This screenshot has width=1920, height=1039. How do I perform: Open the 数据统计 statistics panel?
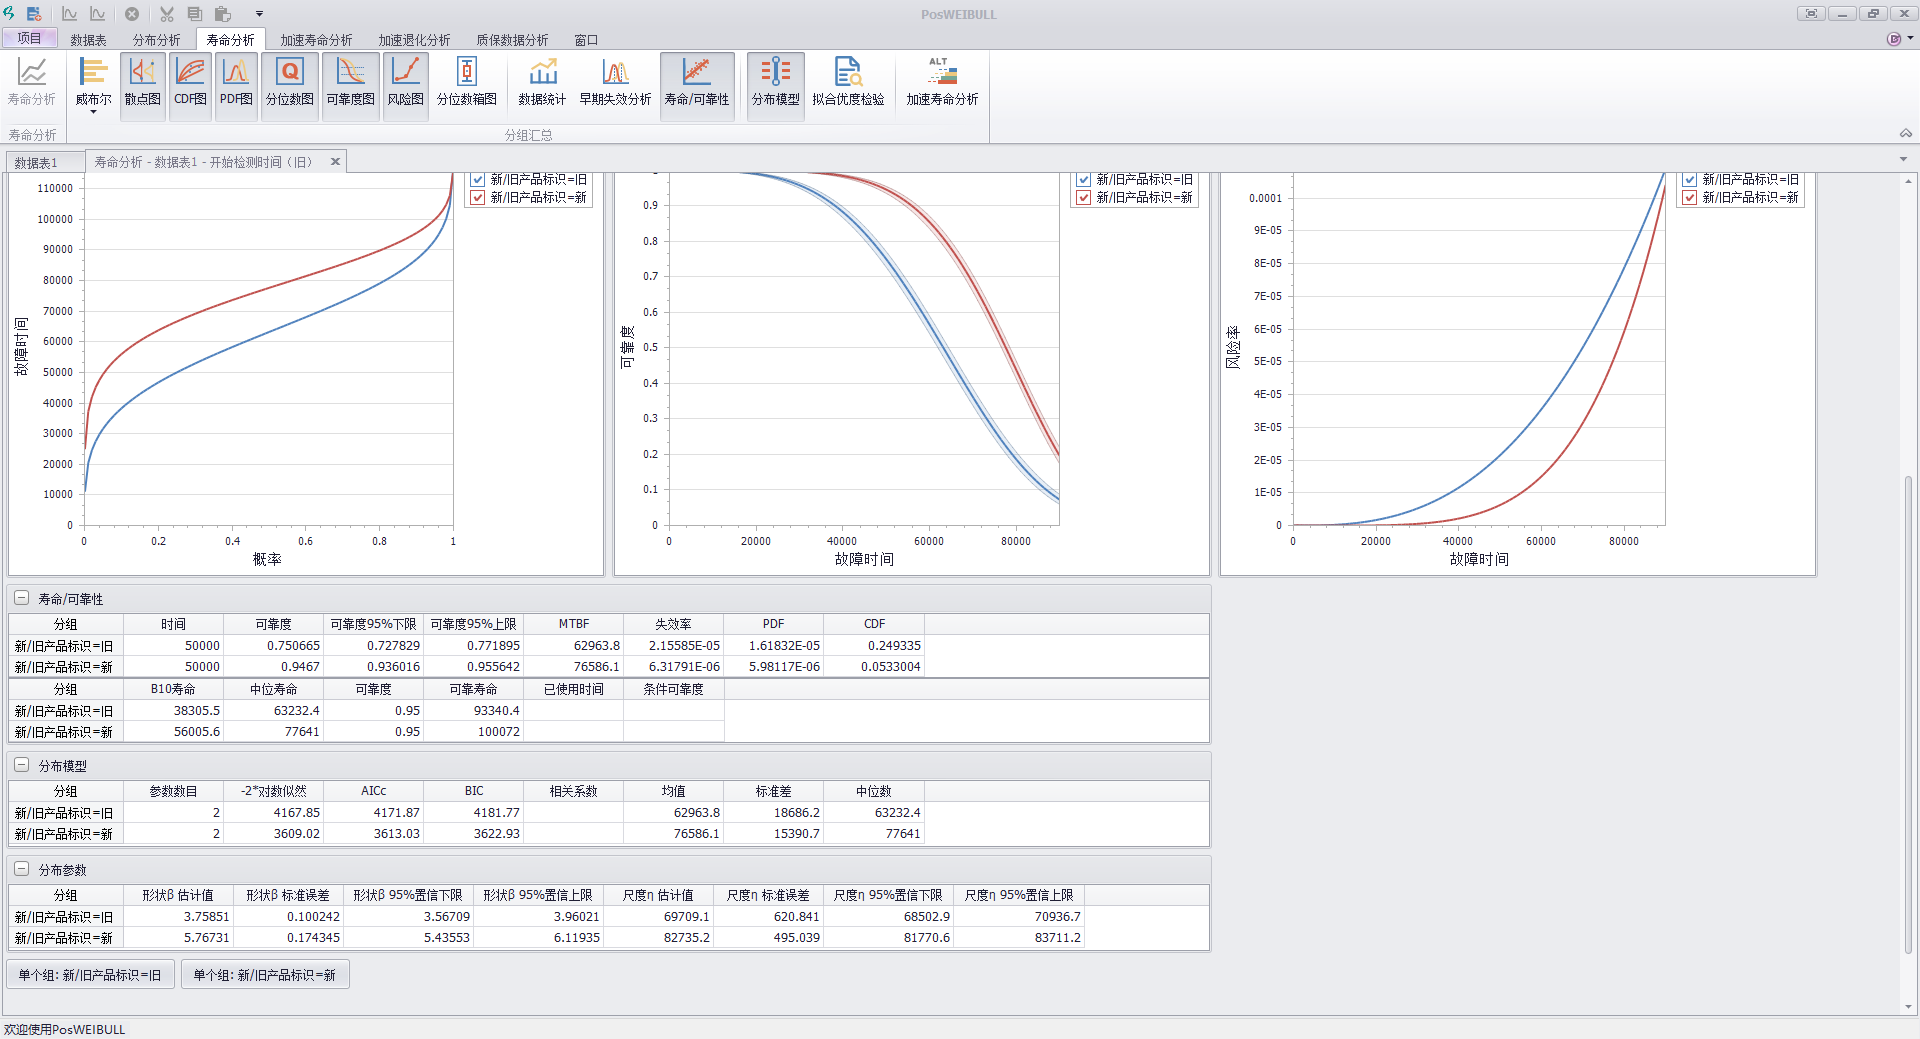point(542,86)
